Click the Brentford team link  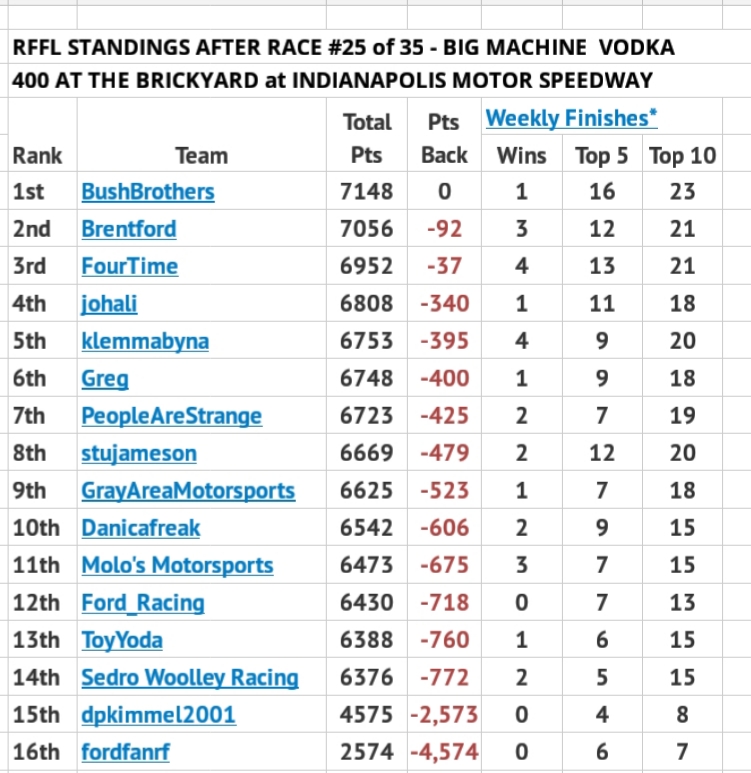[x=128, y=229]
